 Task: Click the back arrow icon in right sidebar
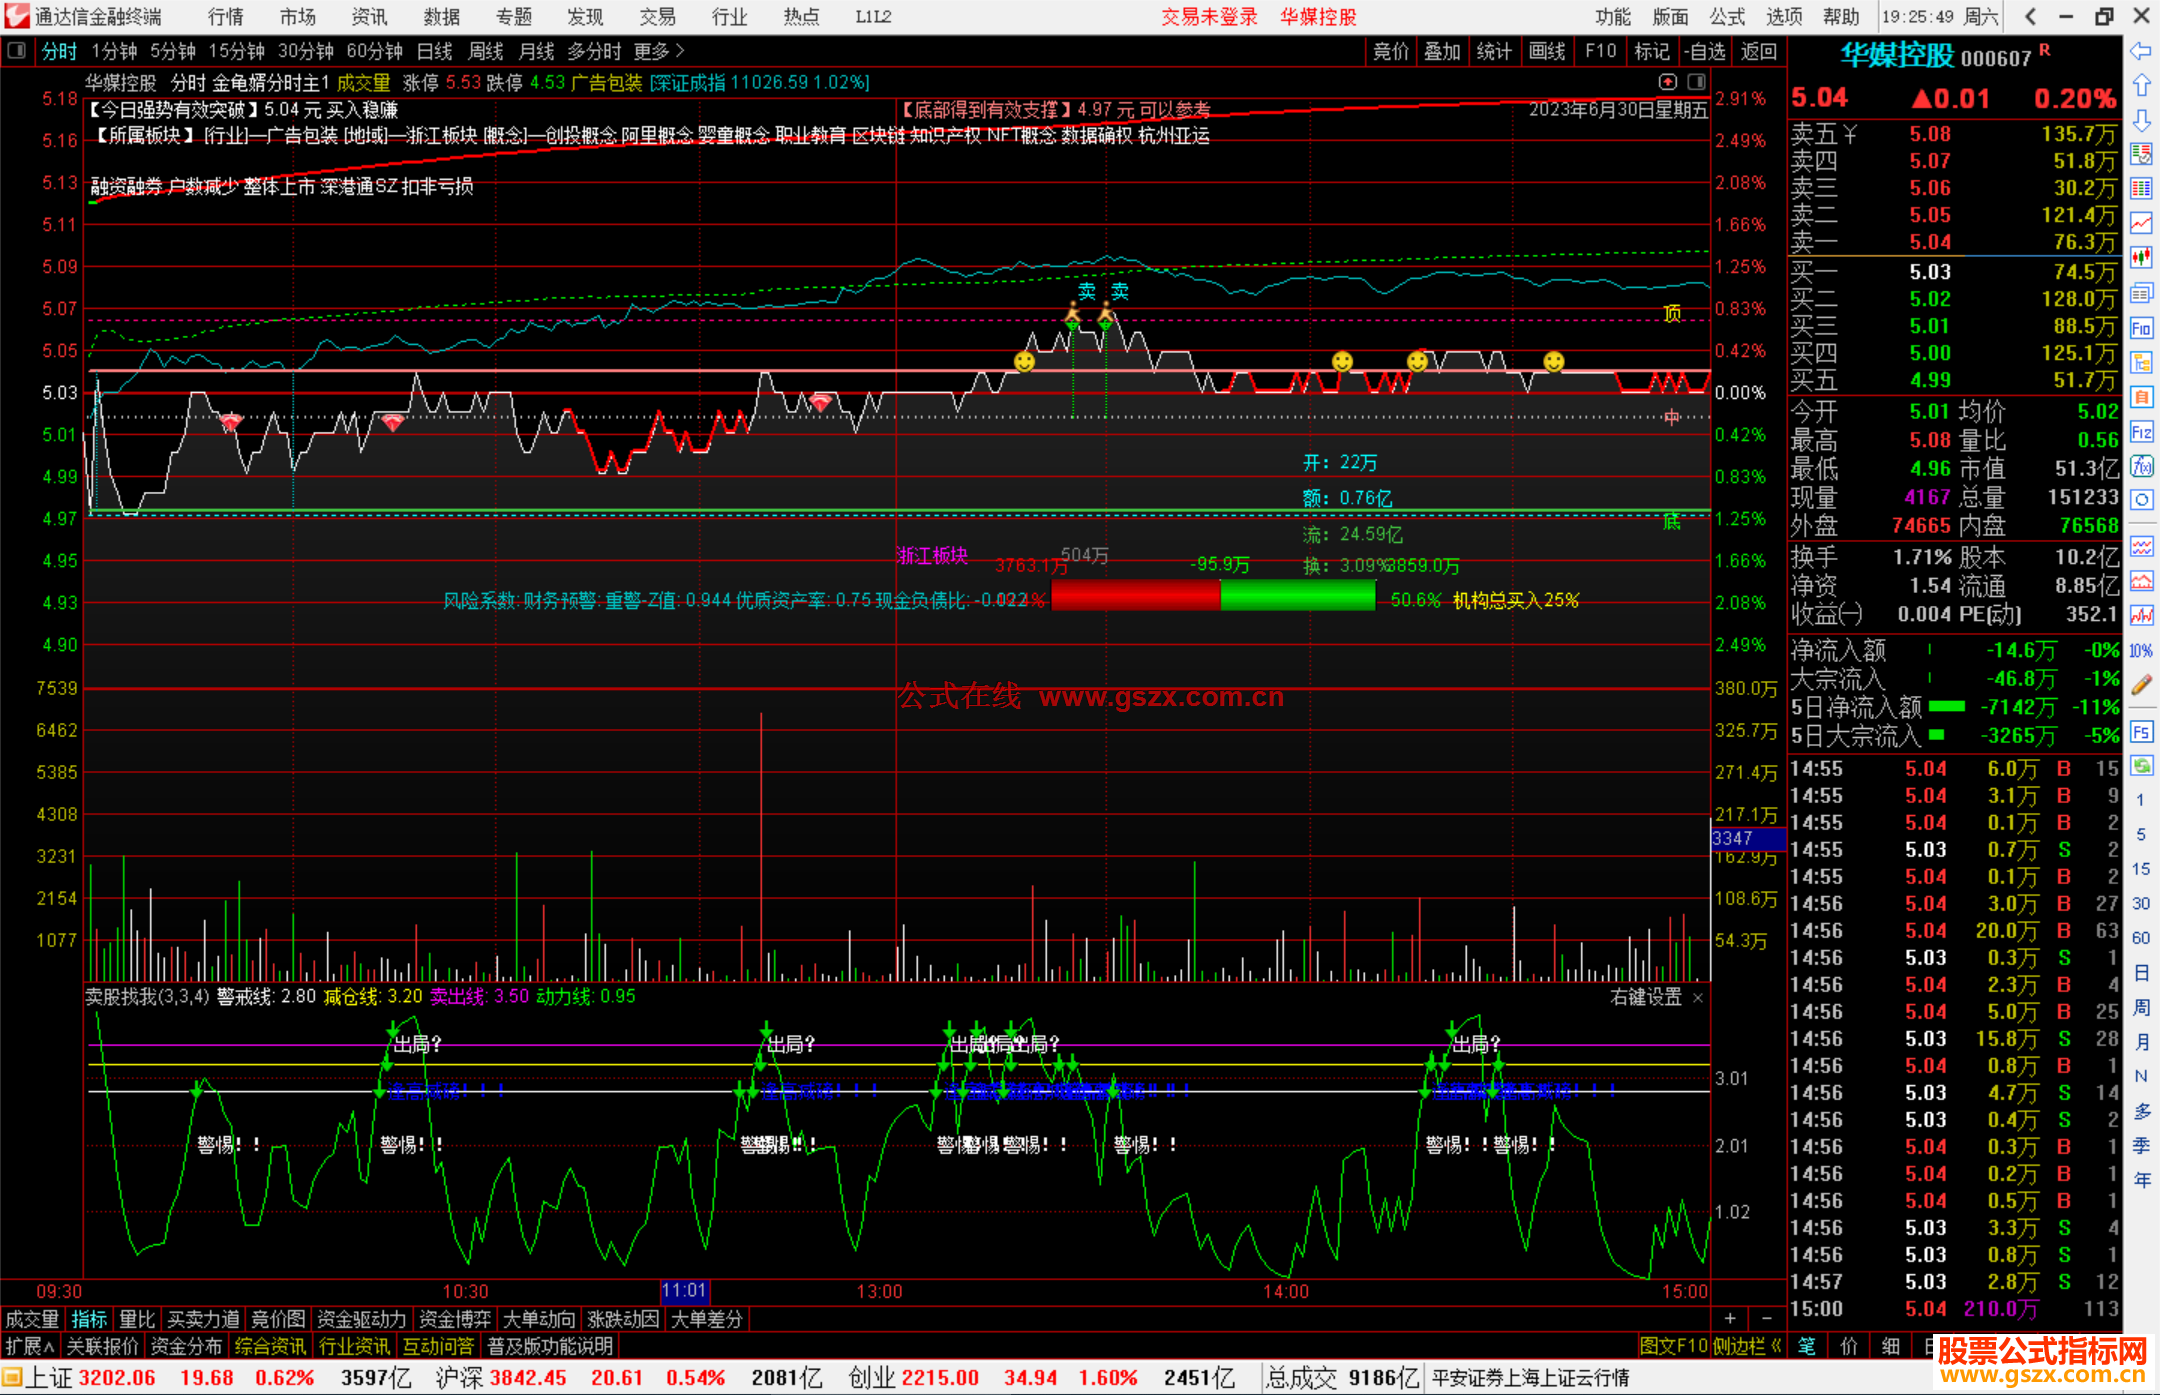tap(2141, 51)
